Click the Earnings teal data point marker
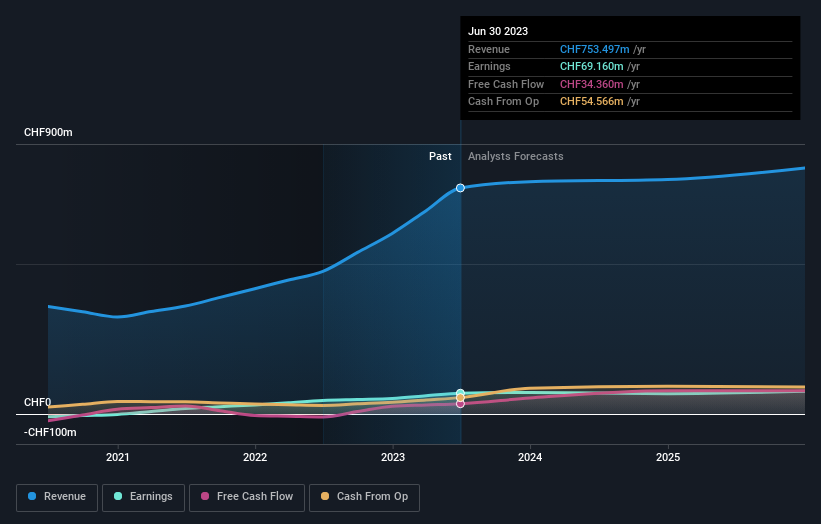The width and height of the screenshot is (821, 524). pos(460,393)
